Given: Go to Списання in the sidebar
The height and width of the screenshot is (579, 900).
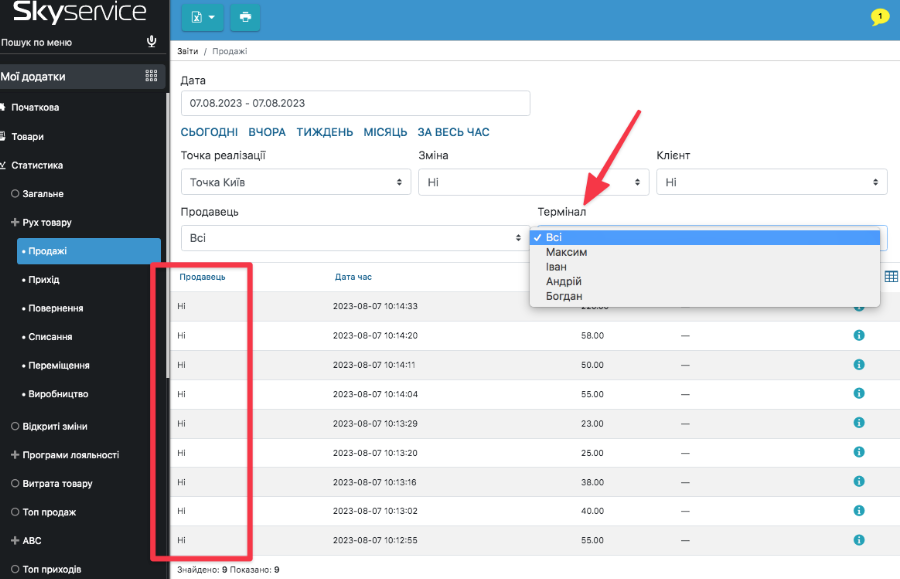Looking at the screenshot, I should pyautogui.click(x=51, y=337).
